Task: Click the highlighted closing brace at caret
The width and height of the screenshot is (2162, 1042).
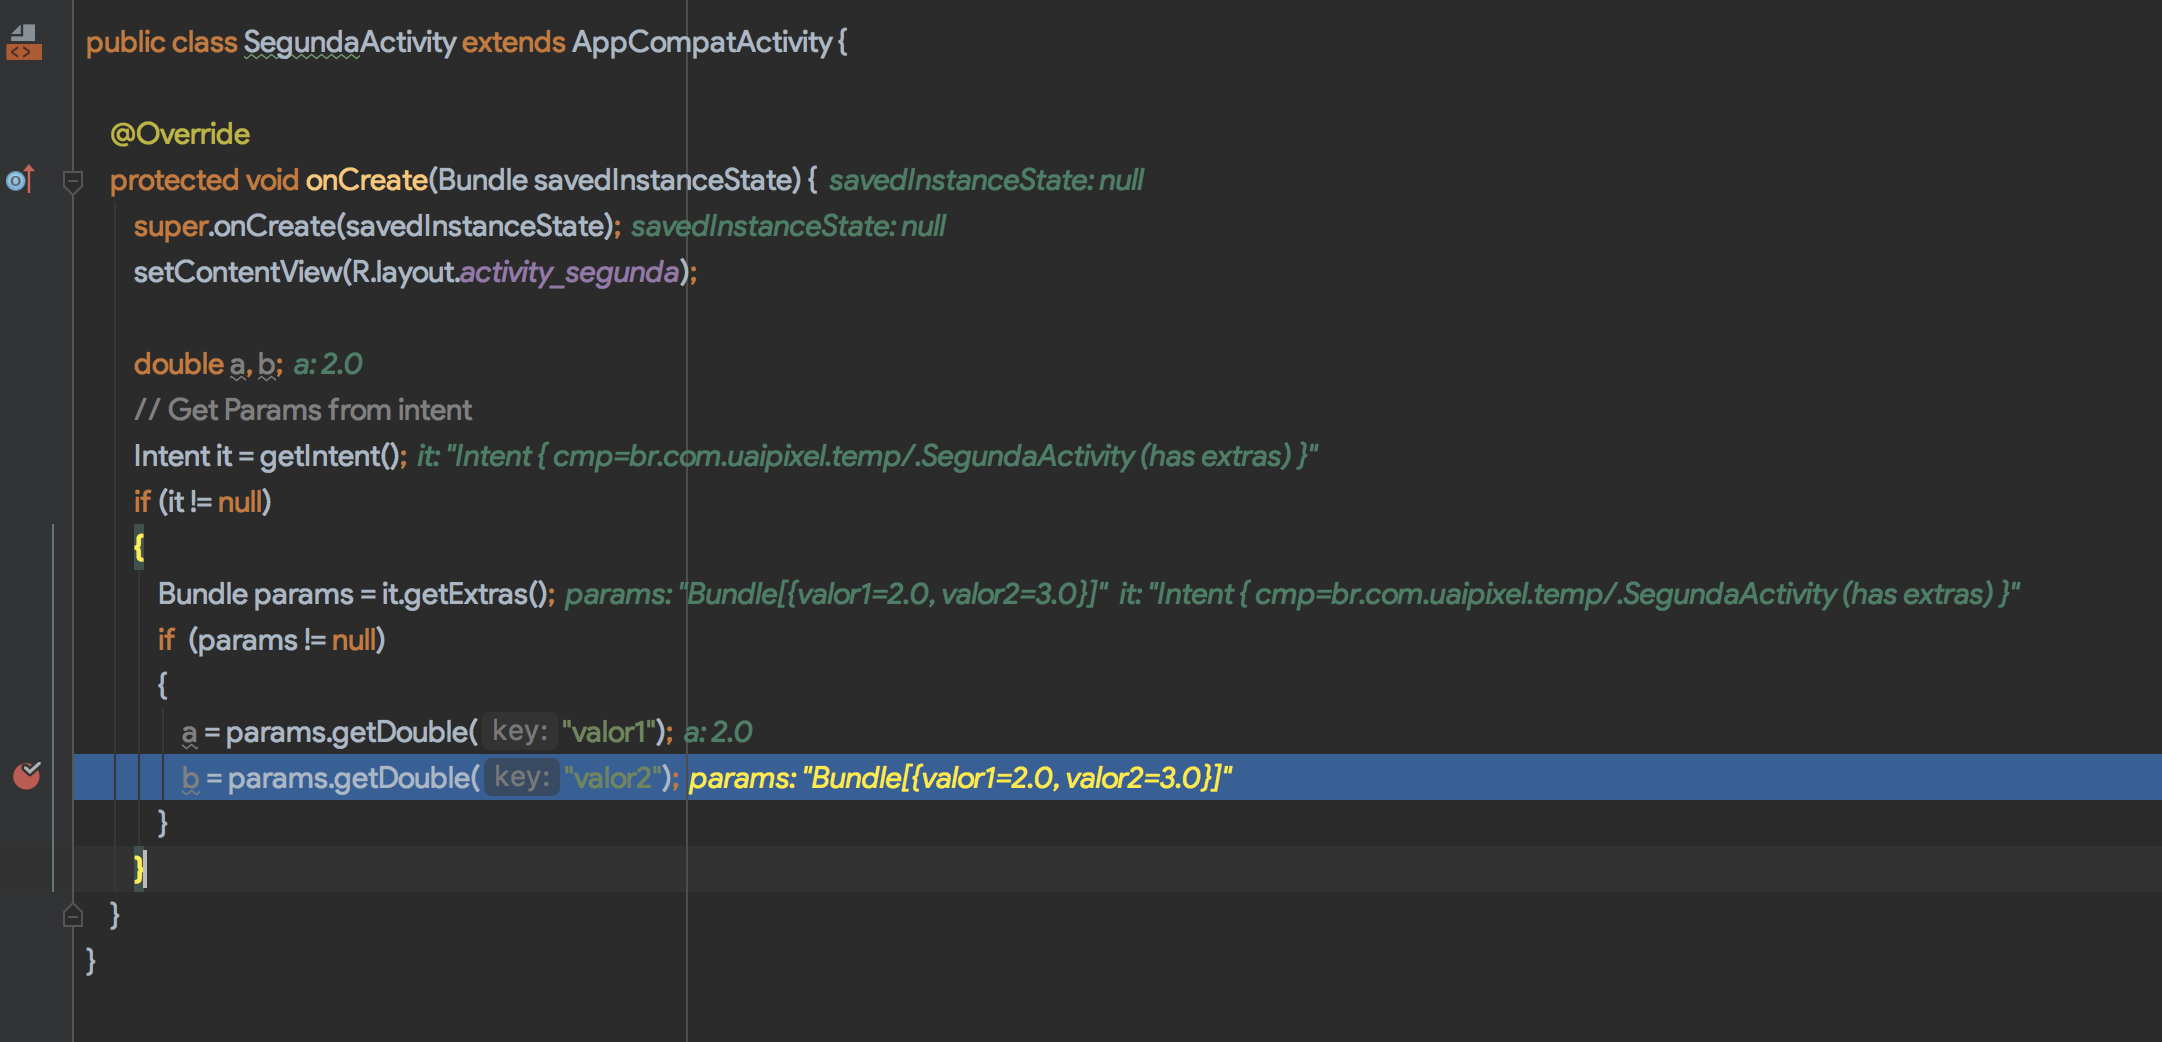Action: pos(139,869)
